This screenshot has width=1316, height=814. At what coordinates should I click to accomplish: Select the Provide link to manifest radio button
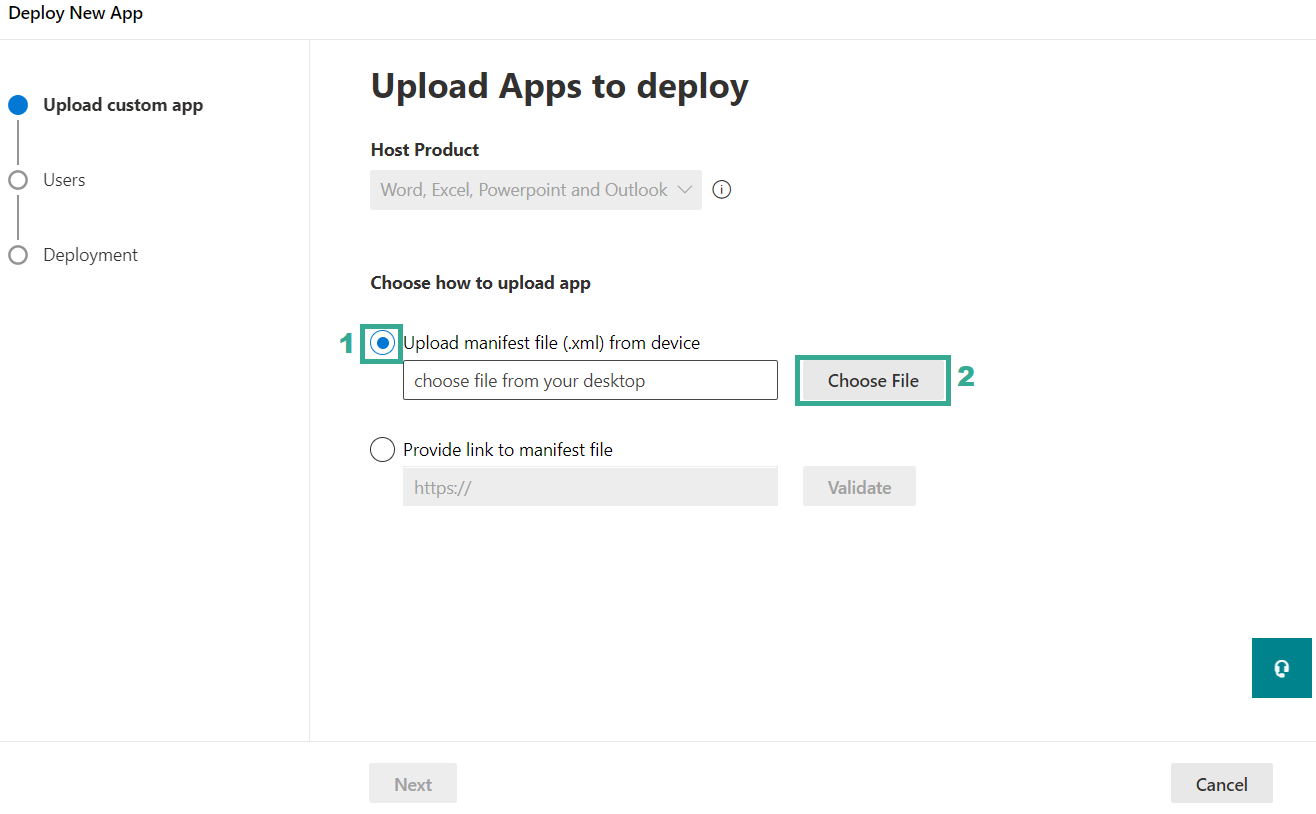click(x=382, y=450)
